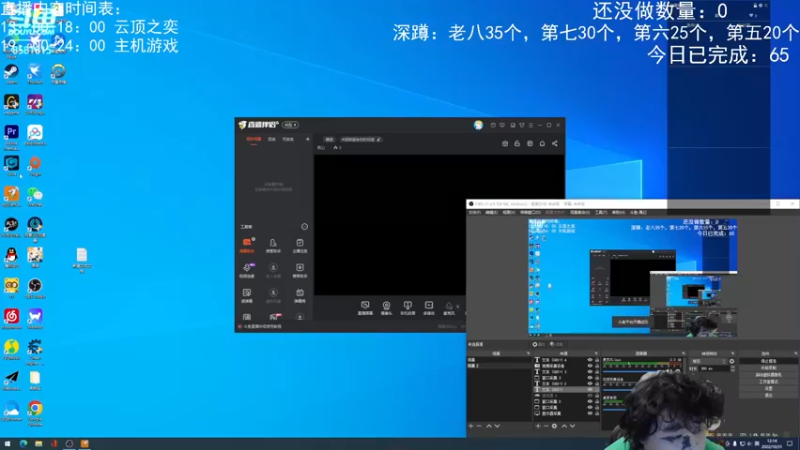
Task: Hide the 窗口采集 source
Action: click(590, 407)
